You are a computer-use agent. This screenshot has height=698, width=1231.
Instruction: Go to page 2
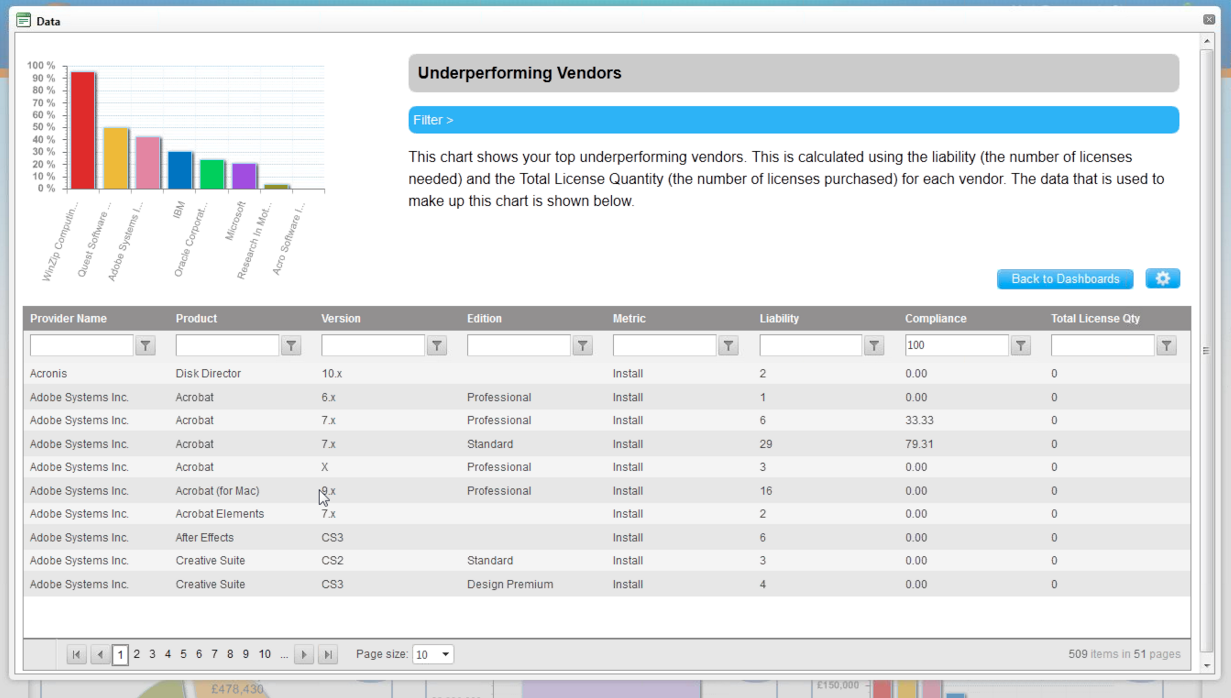click(x=137, y=654)
